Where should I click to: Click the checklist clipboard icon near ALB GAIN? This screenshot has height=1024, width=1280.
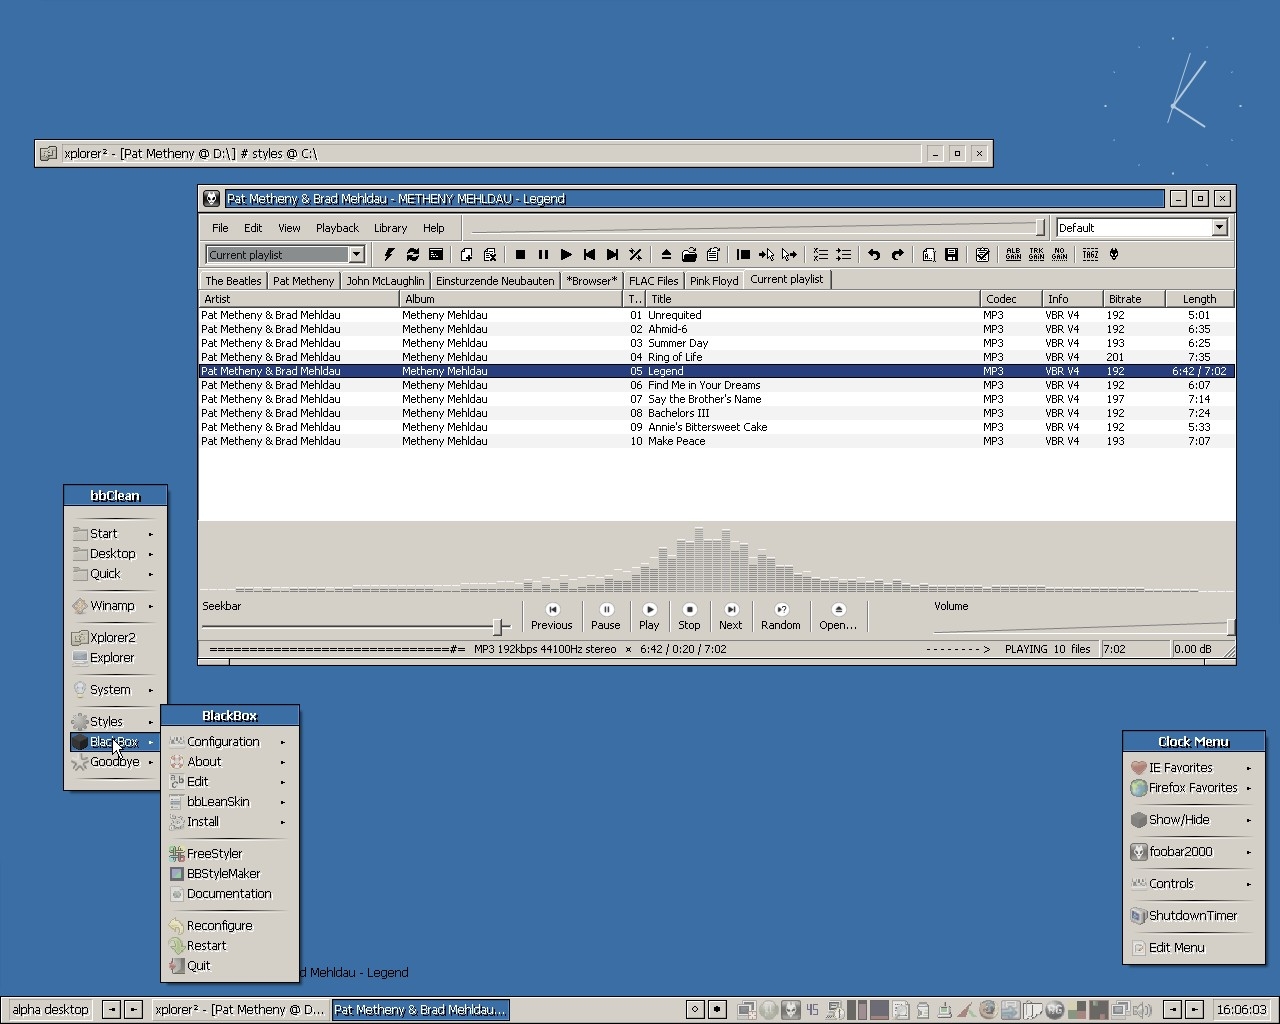tap(982, 255)
